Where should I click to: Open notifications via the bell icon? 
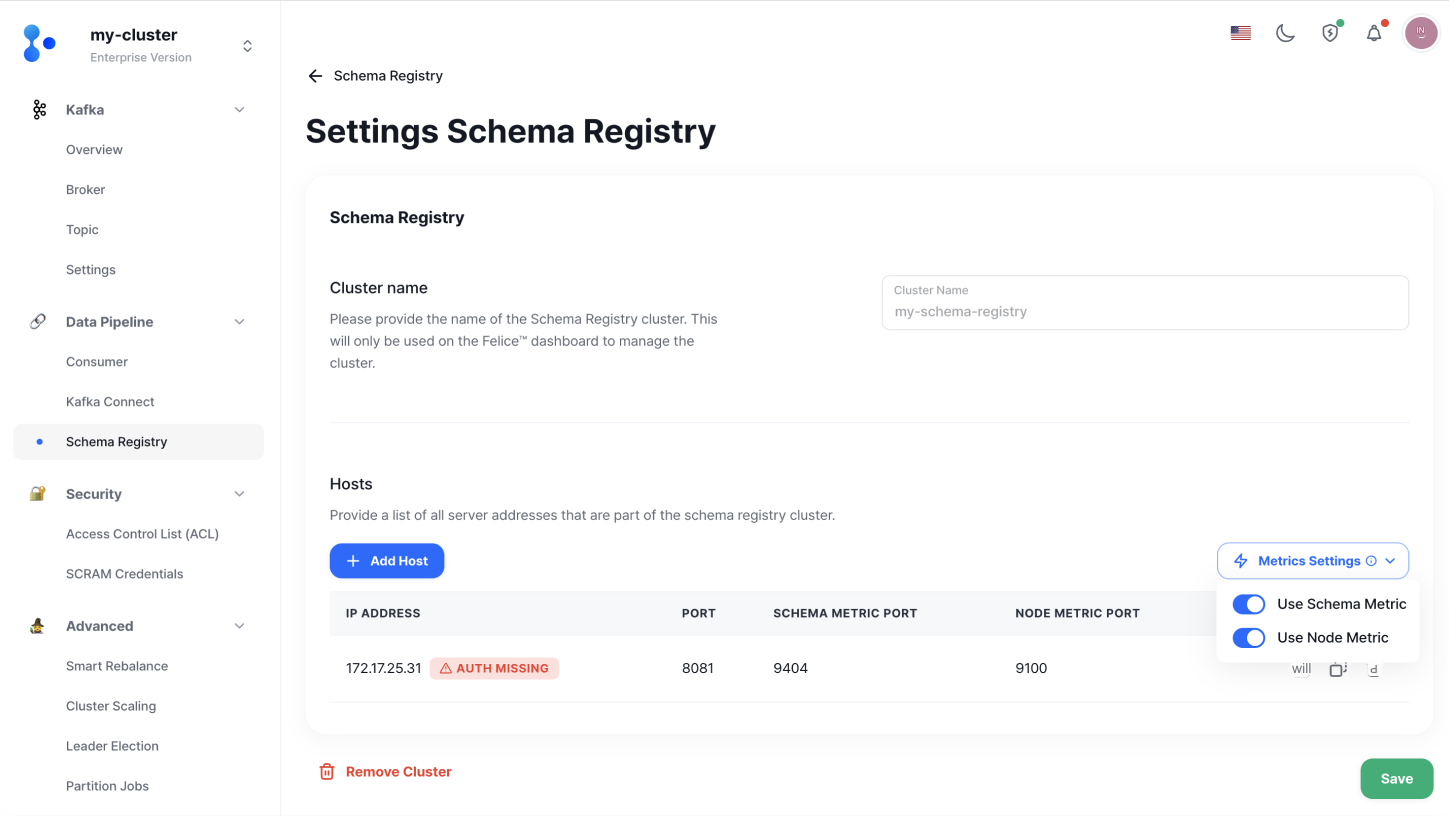coord(1373,32)
